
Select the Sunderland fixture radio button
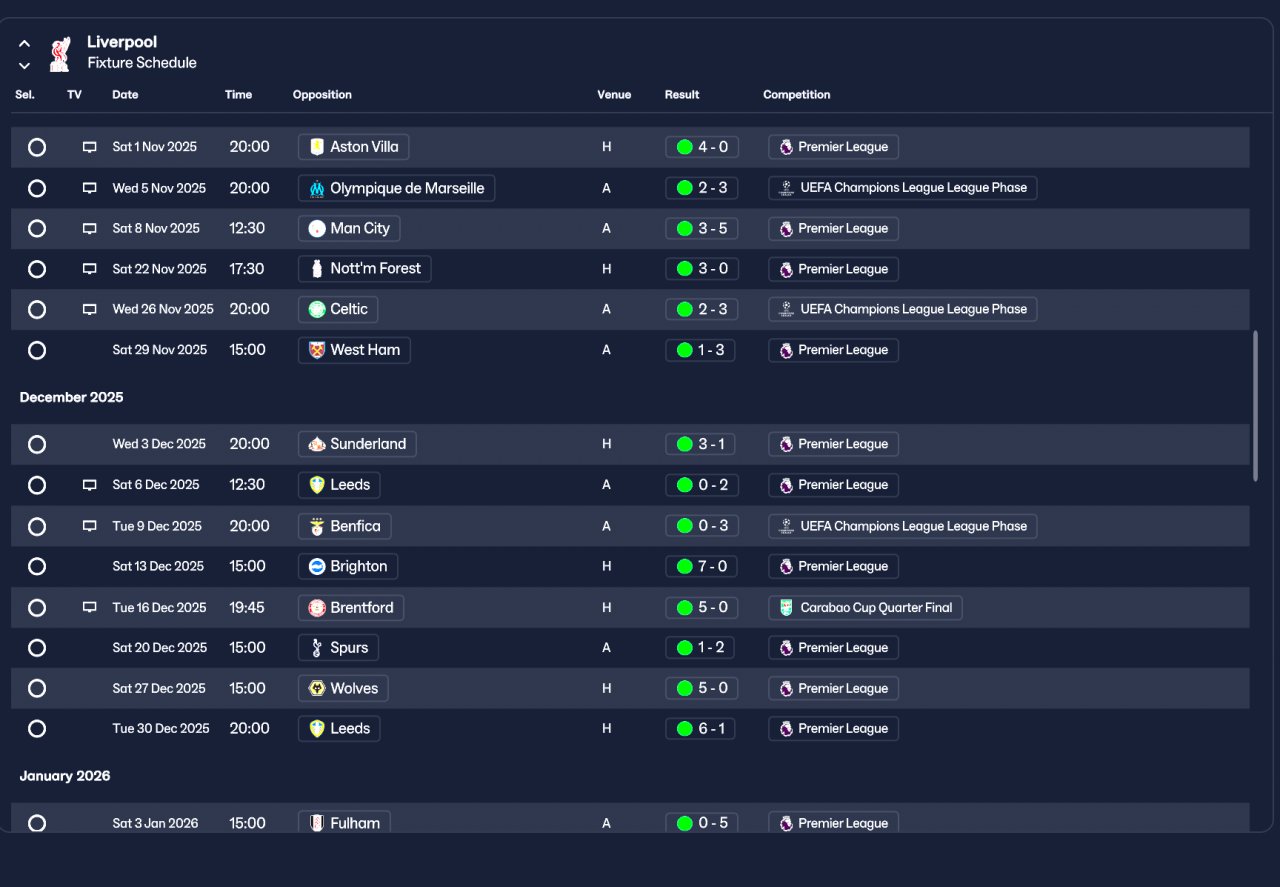point(37,444)
